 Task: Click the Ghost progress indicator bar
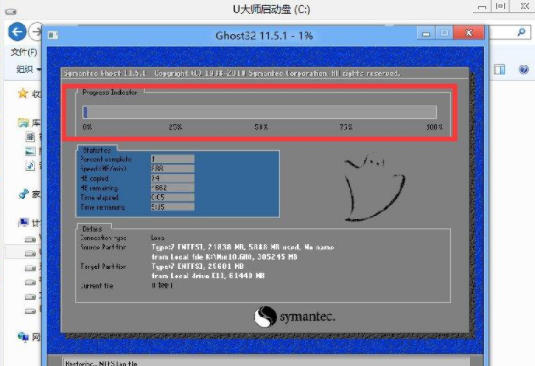coord(259,112)
